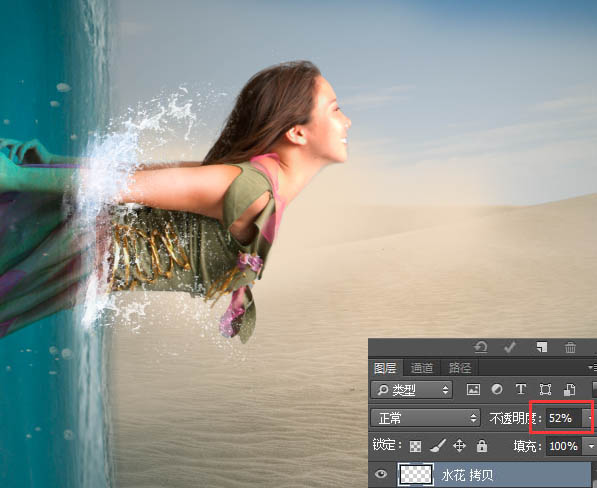
Task: Hide the 水花 拷贝 layer
Action: (381, 474)
